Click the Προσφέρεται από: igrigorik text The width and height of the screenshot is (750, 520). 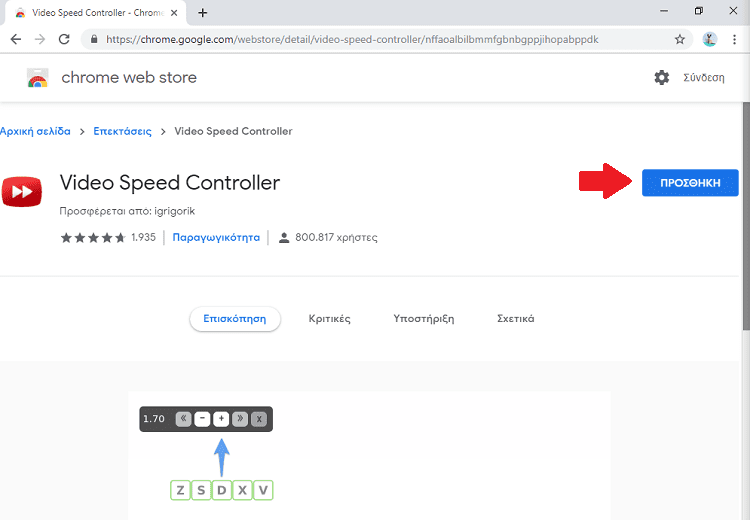pyautogui.click(x=127, y=211)
